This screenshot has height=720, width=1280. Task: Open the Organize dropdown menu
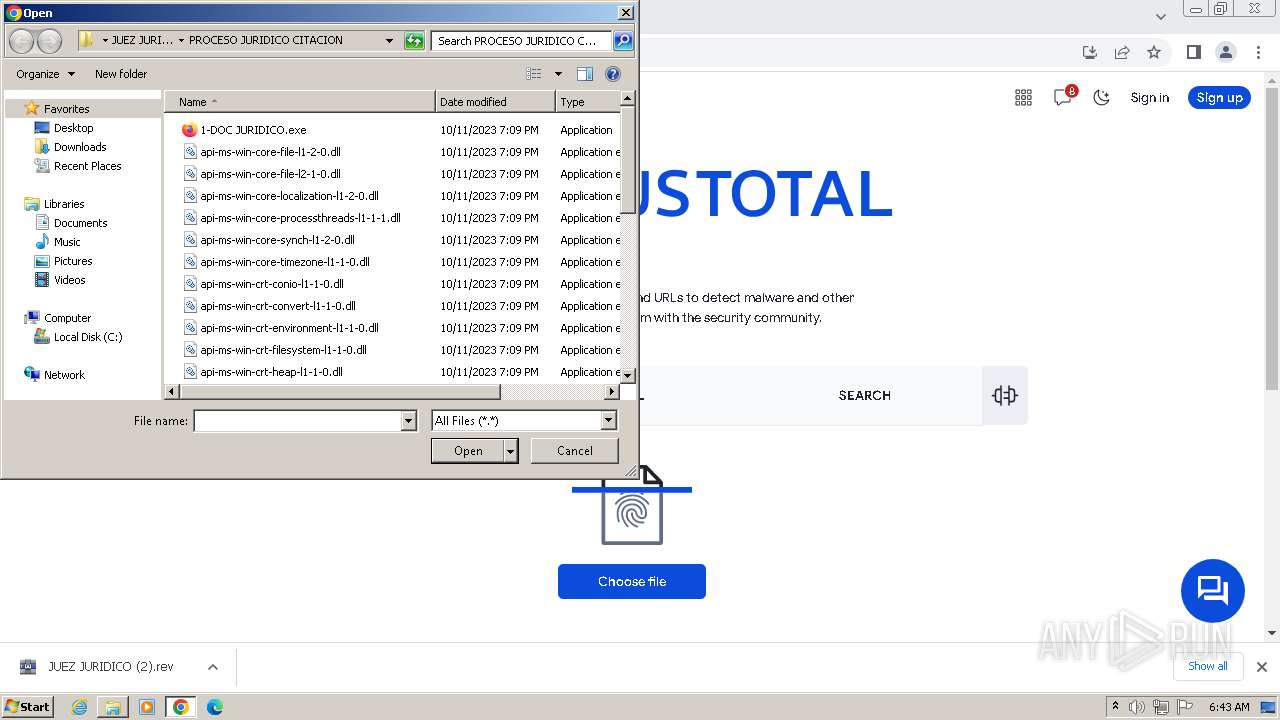click(x=45, y=74)
